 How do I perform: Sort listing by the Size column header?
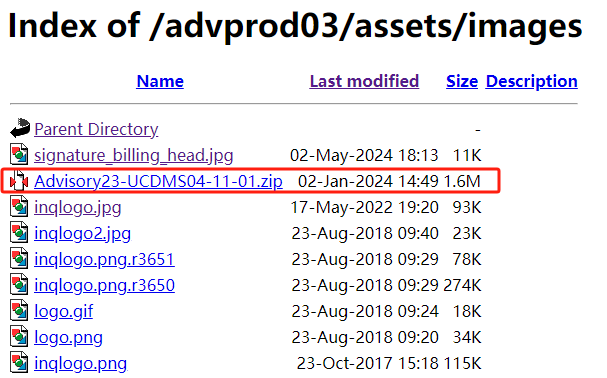[462, 81]
